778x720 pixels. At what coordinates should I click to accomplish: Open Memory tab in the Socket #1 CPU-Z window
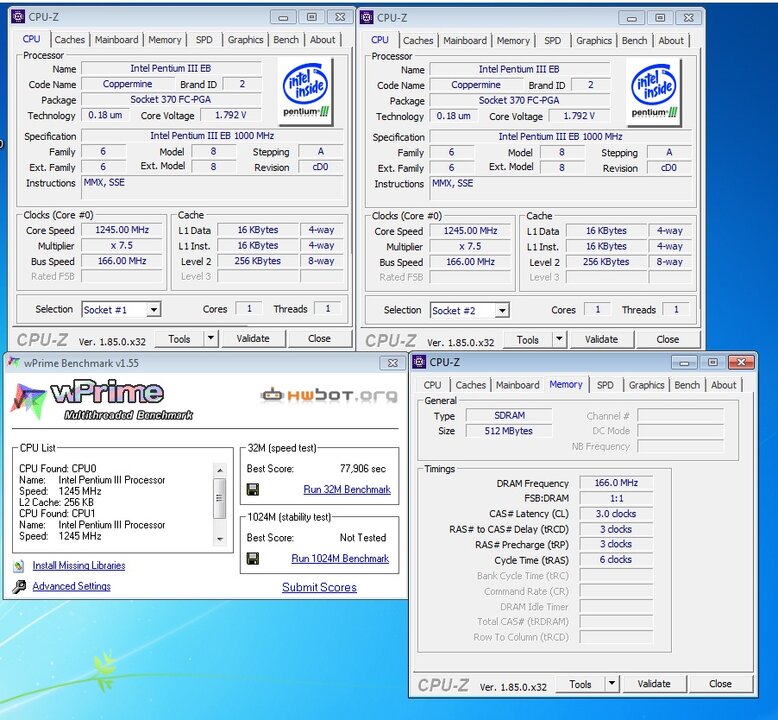click(x=165, y=40)
